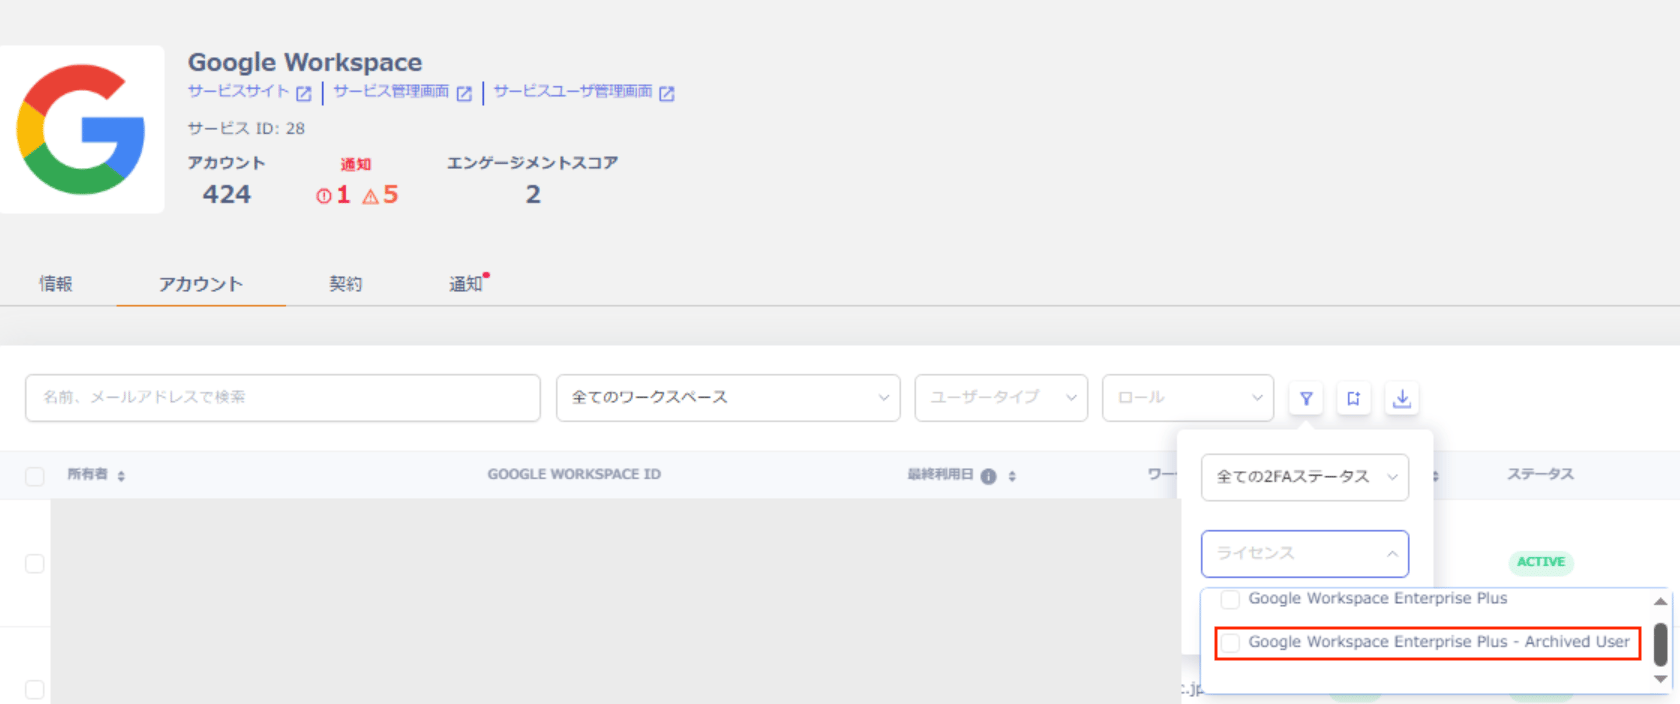Click the license list scrollbar down arrow
The width and height of the screenshot is (1680, 704).
(1660, 679)
